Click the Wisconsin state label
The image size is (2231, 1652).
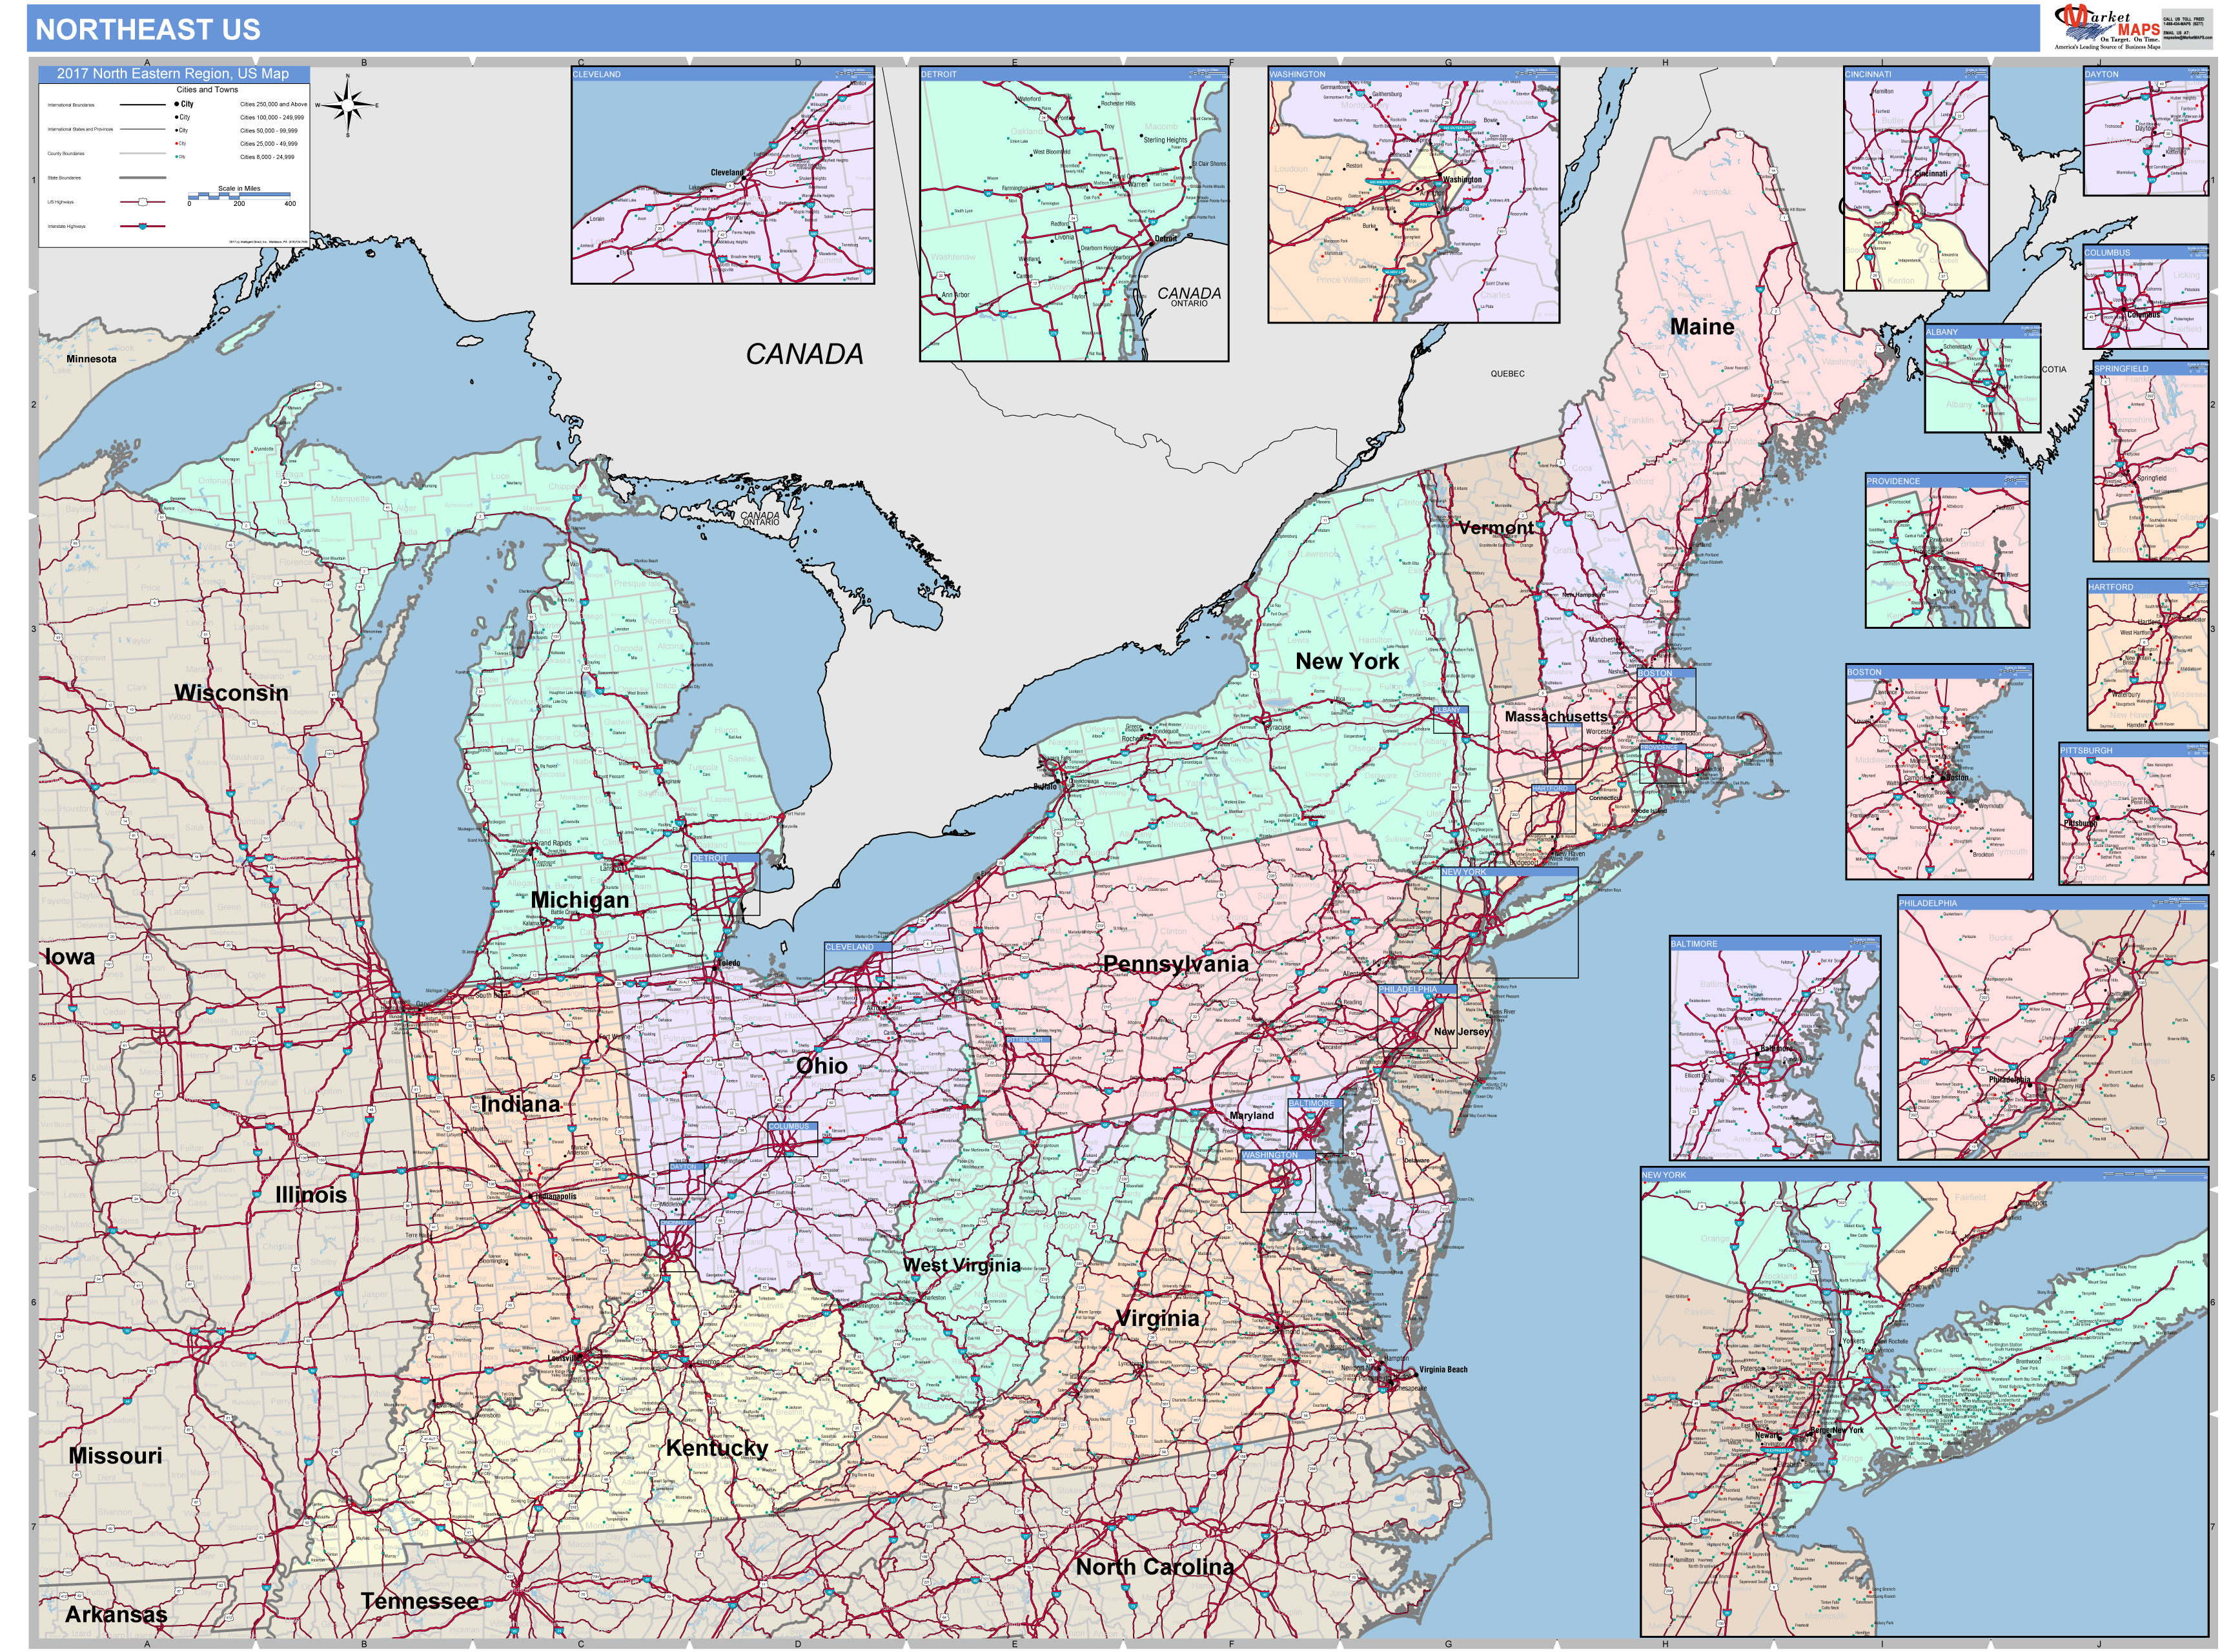click(x=231, y=692)
